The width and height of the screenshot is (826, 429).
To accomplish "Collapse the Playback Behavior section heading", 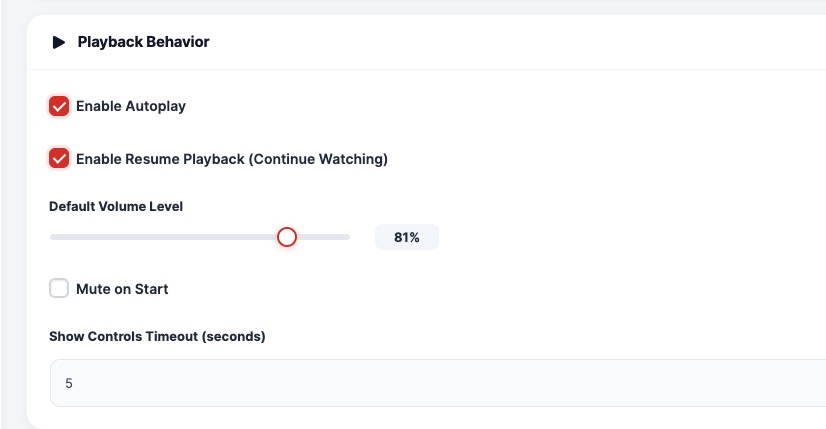I will 143,42.
